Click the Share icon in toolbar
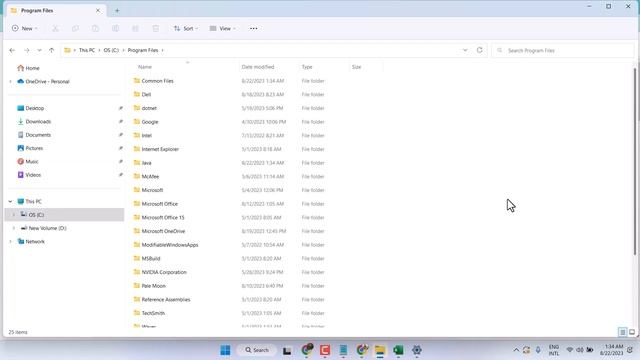 [136, 29]
